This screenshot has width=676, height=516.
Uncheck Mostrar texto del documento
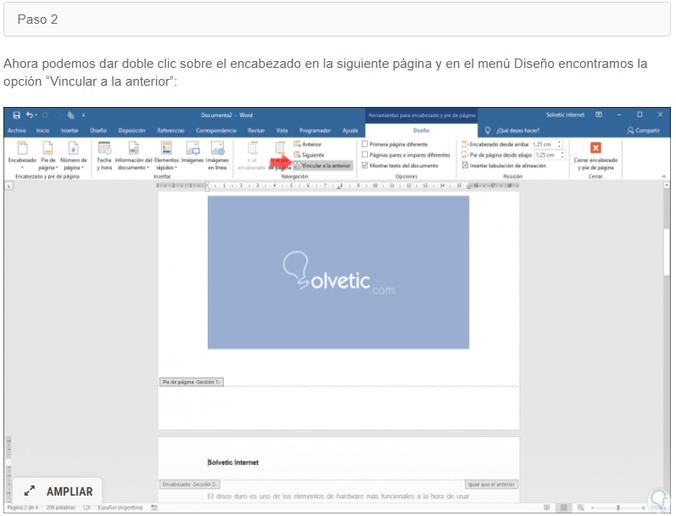(365, 165)
